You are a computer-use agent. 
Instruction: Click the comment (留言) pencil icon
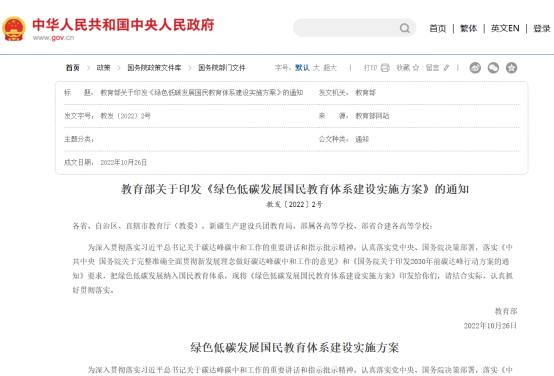click(x=446, y=67)
